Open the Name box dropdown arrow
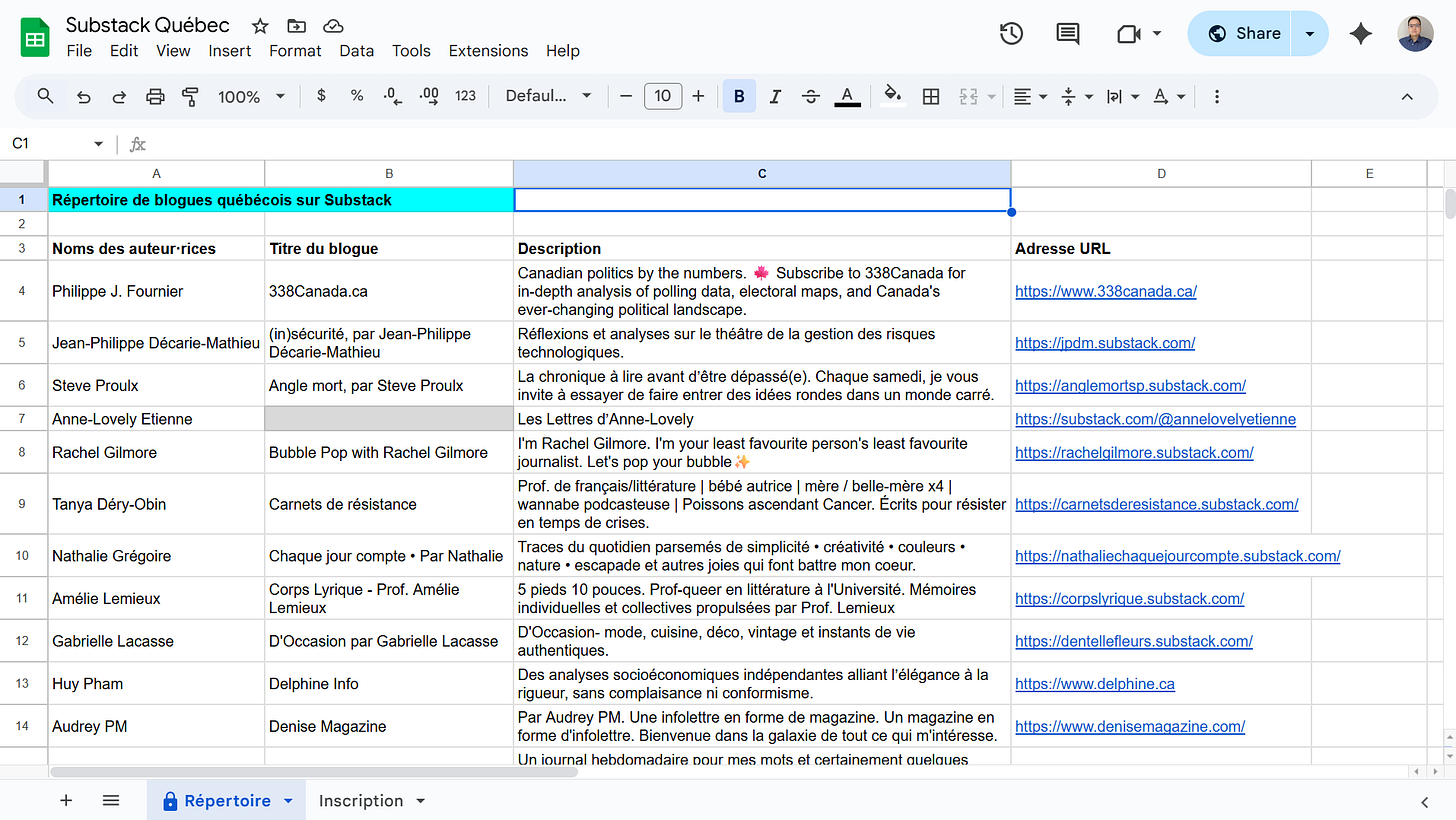 [x=98, y=144]
